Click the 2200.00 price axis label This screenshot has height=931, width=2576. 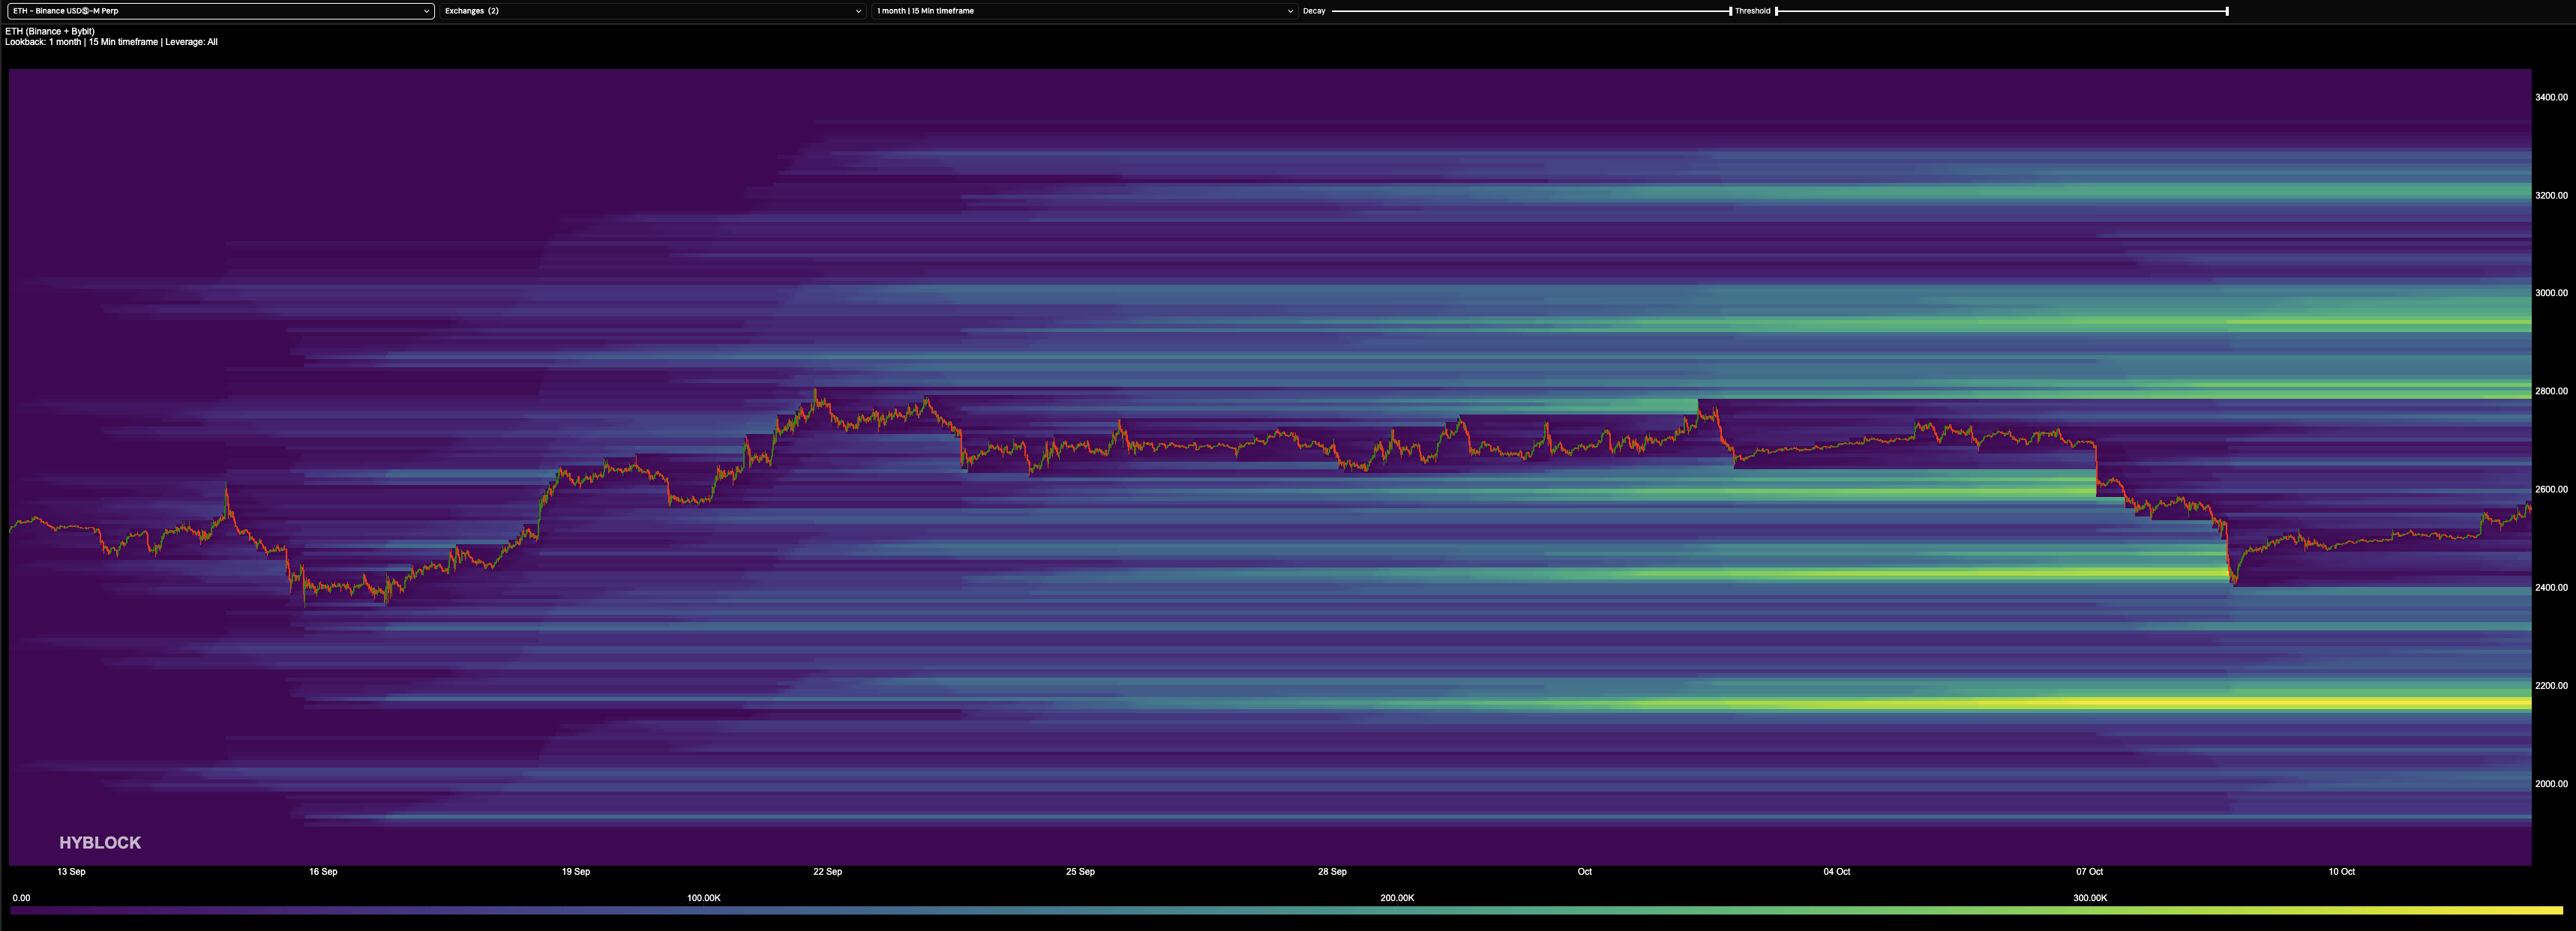(x=2551, y=685)
